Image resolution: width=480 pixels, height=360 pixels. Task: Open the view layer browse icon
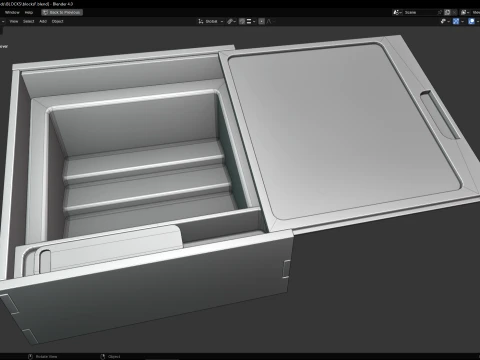(465, 12)
